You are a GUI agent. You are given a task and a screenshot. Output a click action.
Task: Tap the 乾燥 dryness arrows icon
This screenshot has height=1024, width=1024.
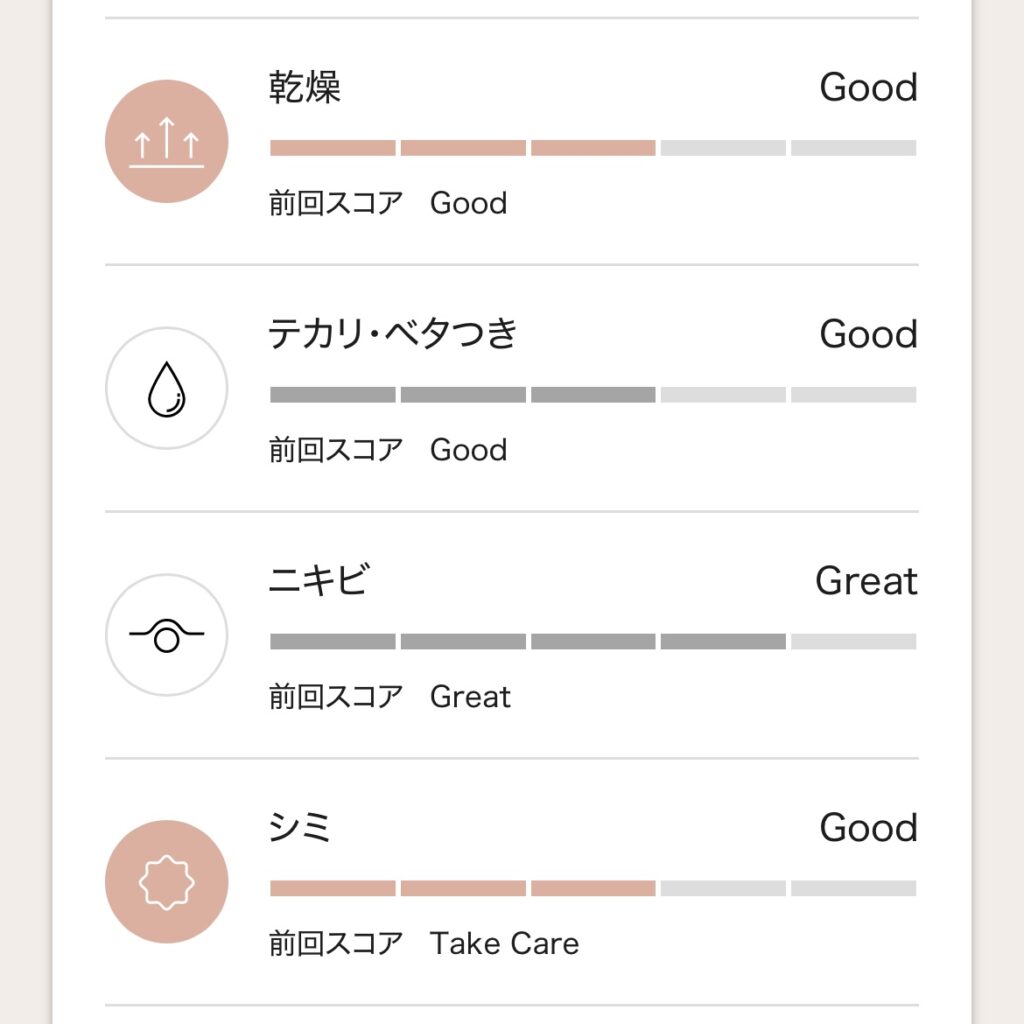tap(166, 141)
